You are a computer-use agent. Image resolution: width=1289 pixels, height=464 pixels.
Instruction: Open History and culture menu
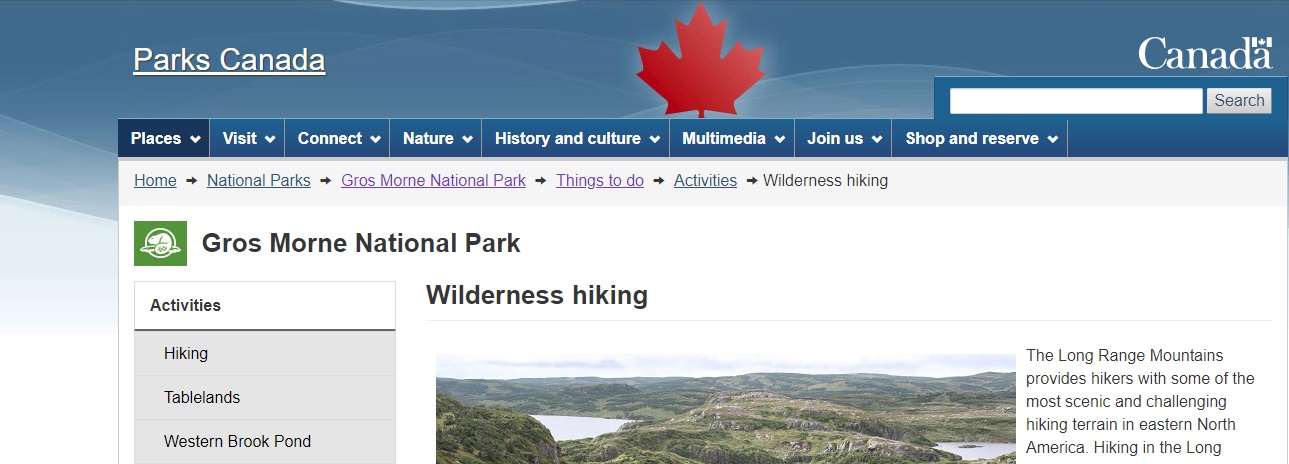(576, 139)
